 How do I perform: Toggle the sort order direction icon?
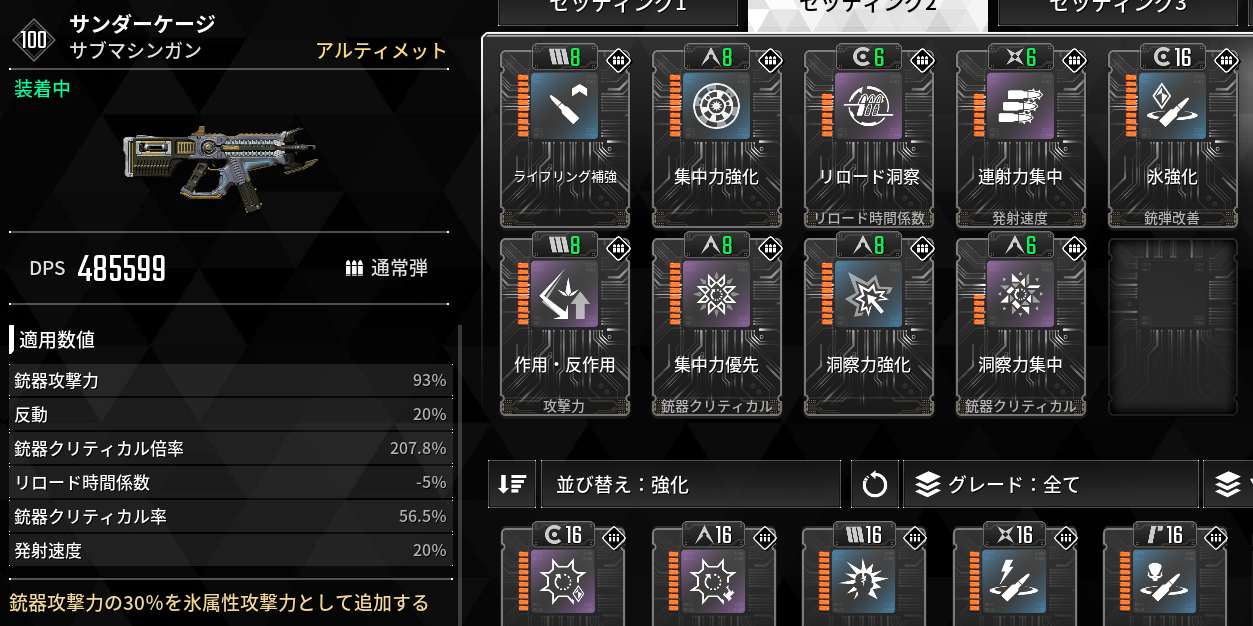(x=512, y=485)
